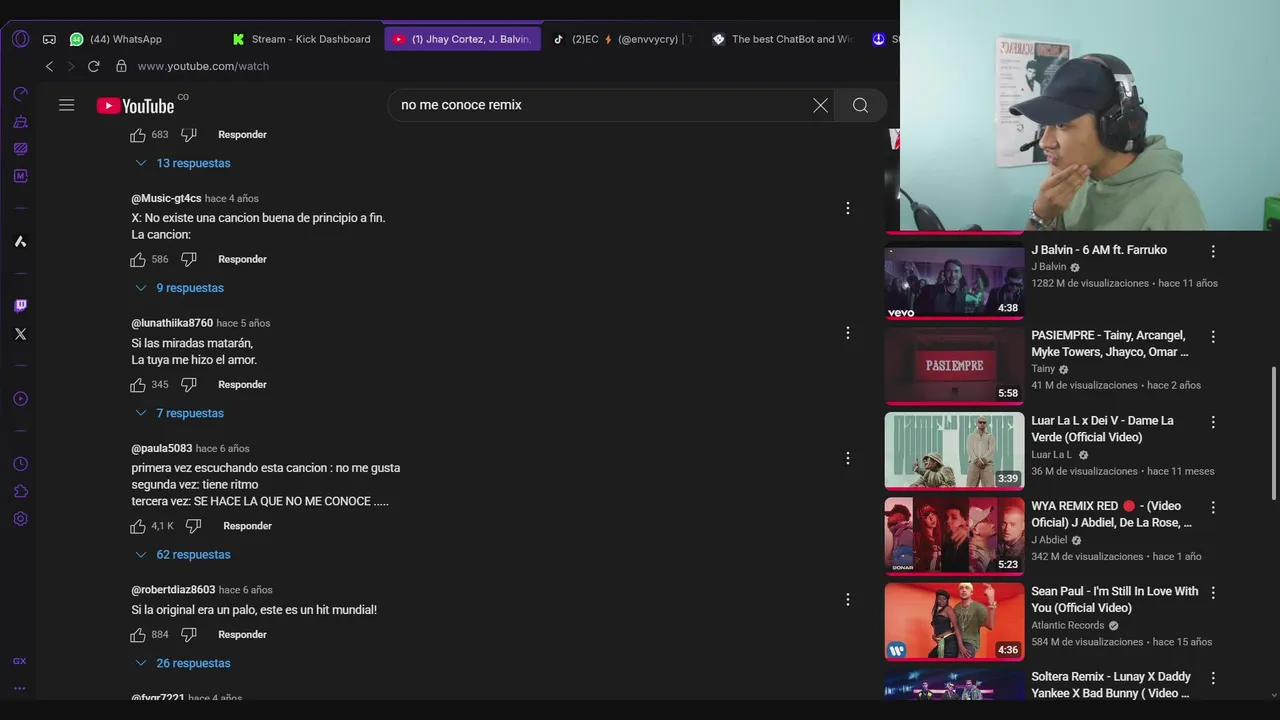Go to YouTube home via logo
This screenshot has width=1280, height=720.
135,106
